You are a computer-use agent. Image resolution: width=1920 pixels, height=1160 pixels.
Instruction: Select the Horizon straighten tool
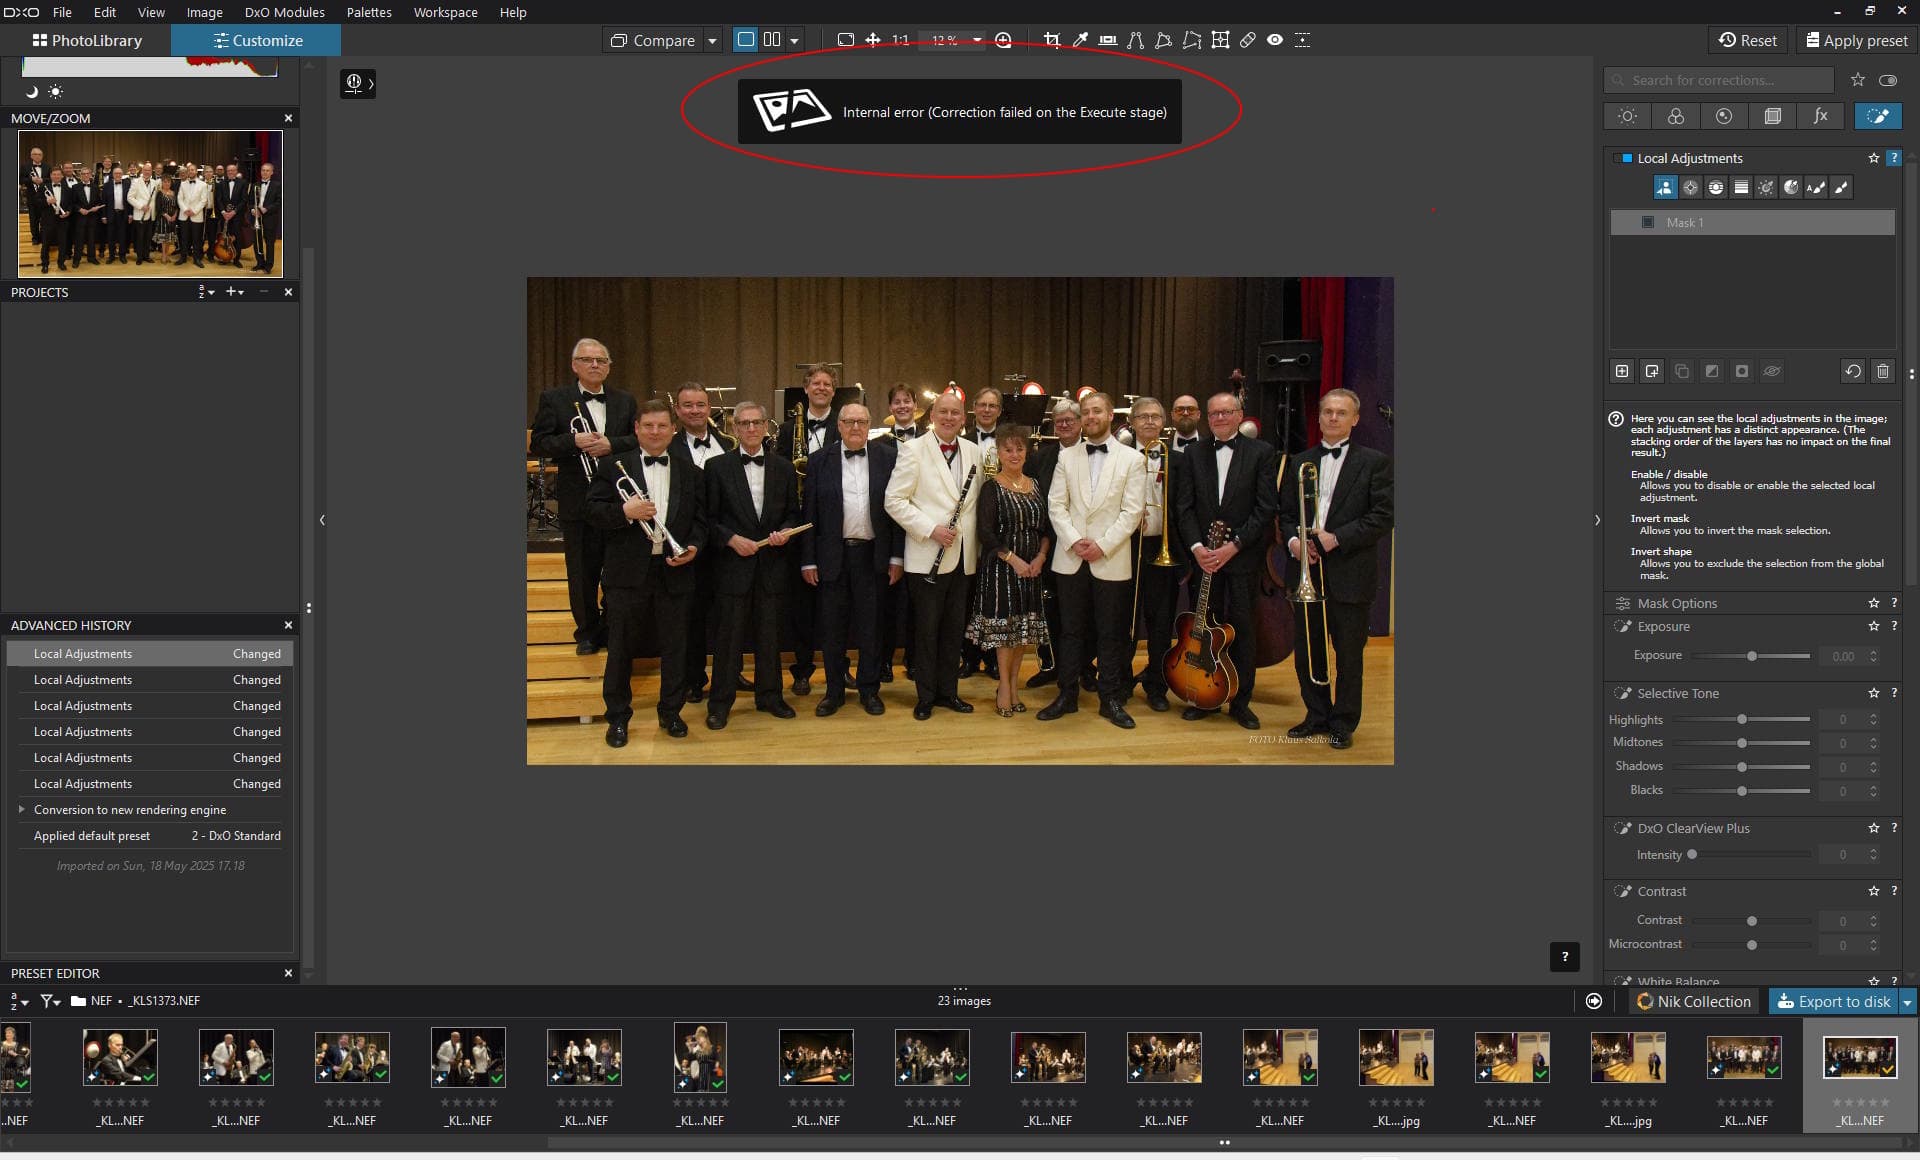(1108, 40)
